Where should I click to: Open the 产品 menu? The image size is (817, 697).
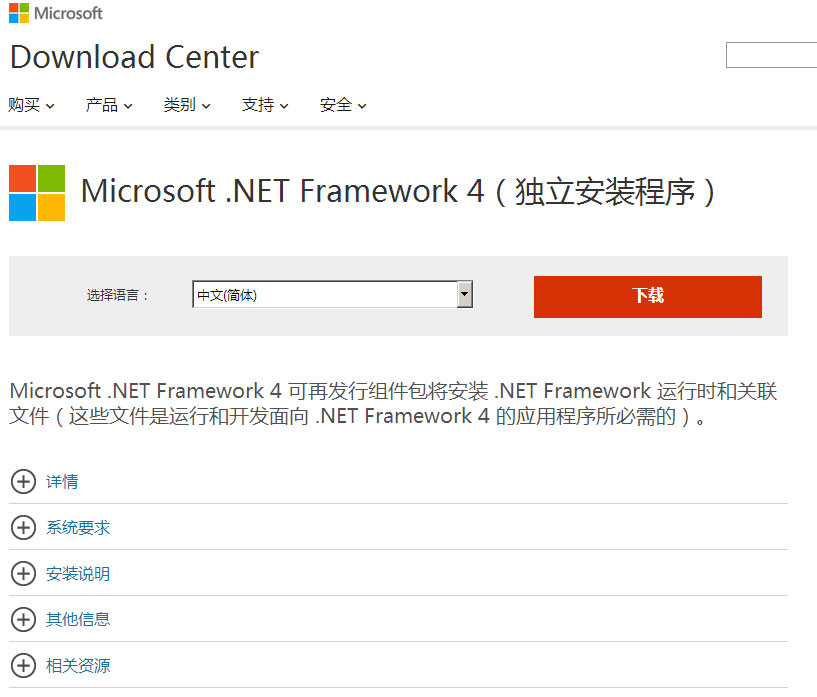(109, 105)
